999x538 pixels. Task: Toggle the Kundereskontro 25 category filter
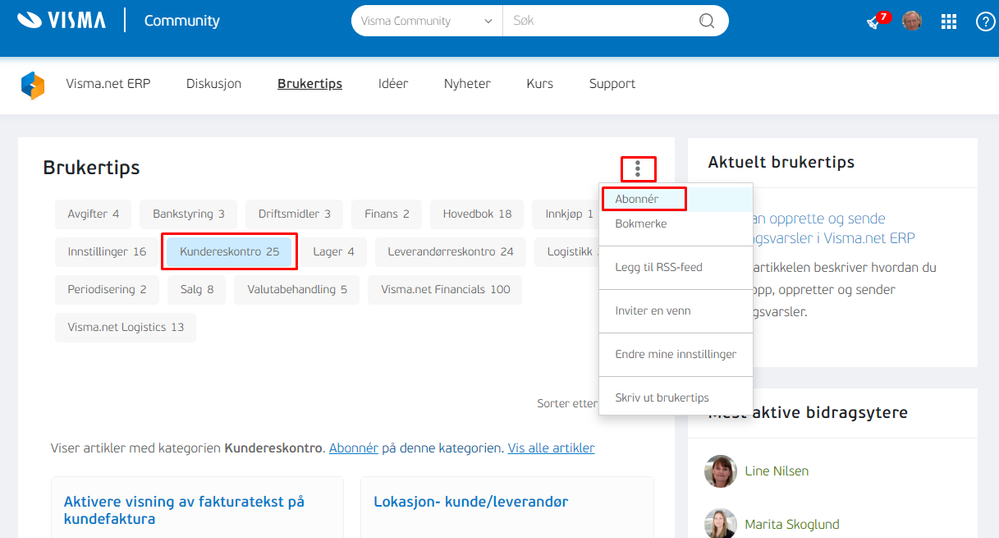(229, 252)
